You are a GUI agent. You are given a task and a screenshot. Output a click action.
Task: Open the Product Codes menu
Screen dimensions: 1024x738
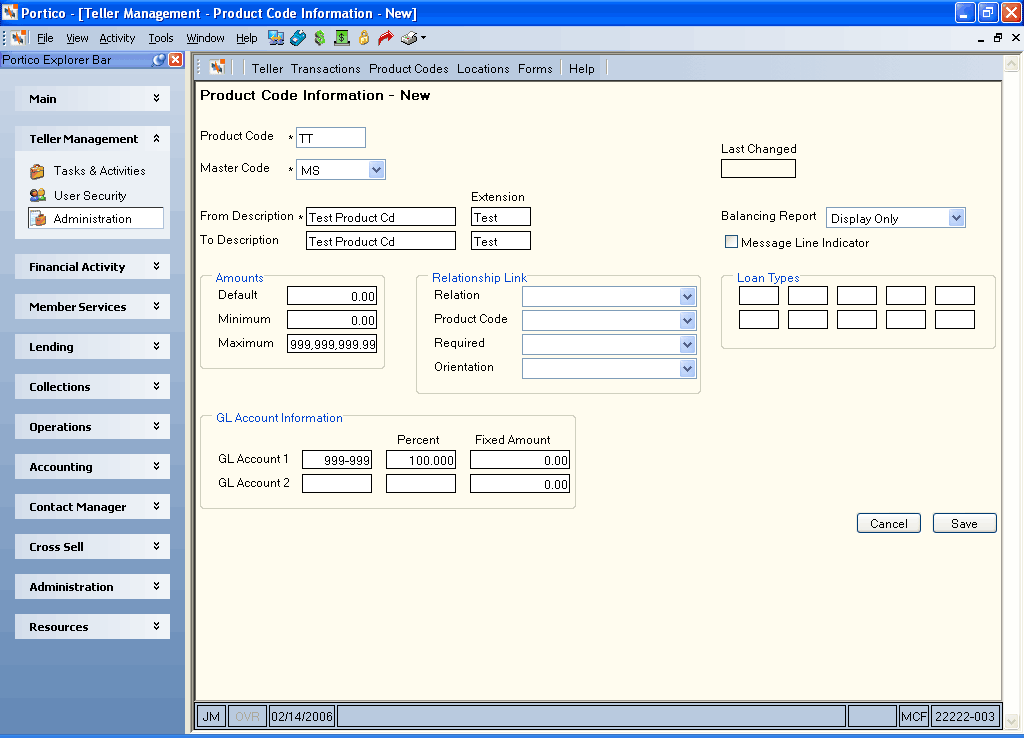(409, 69)
